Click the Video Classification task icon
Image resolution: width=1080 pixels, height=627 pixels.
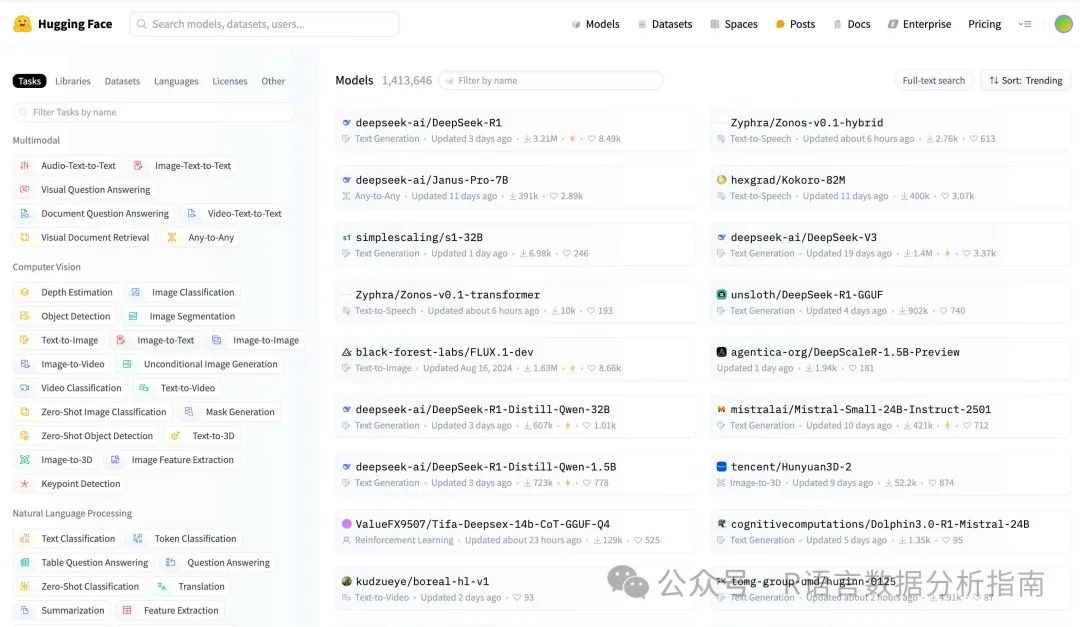25,388
